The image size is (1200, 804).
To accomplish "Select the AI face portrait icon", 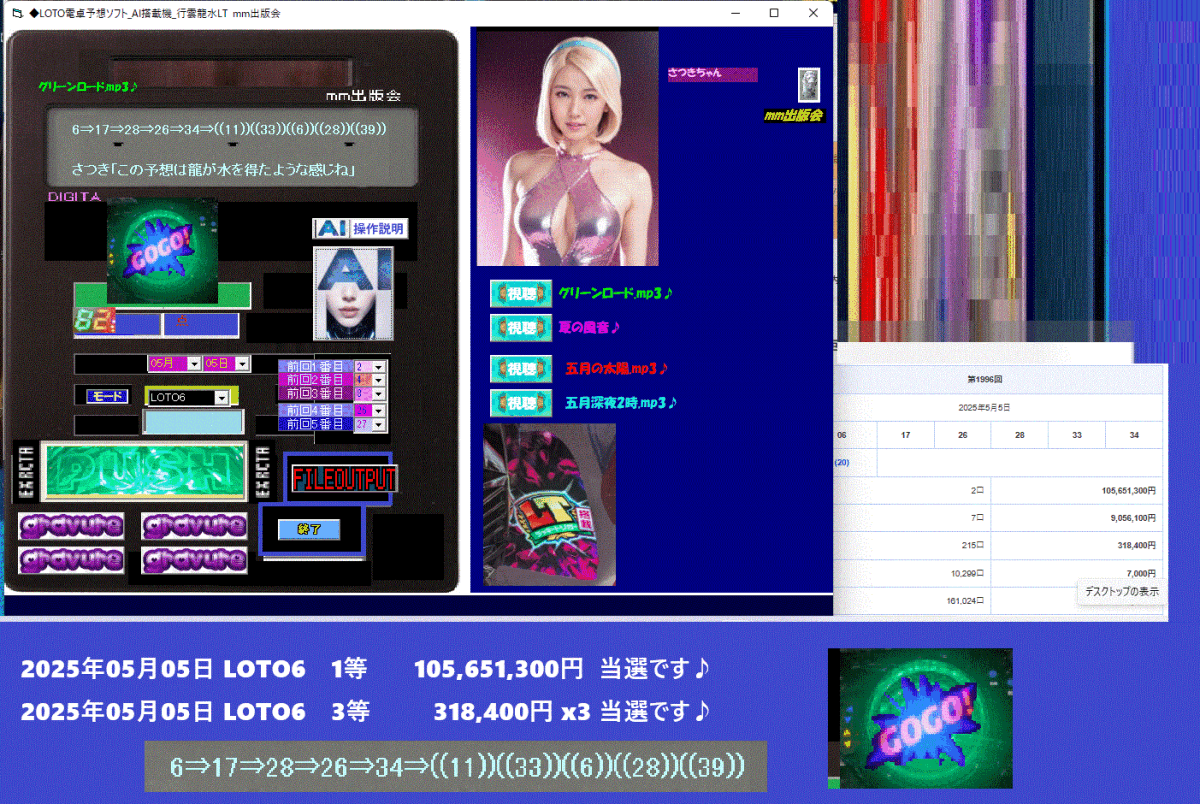I will point(352,295).
